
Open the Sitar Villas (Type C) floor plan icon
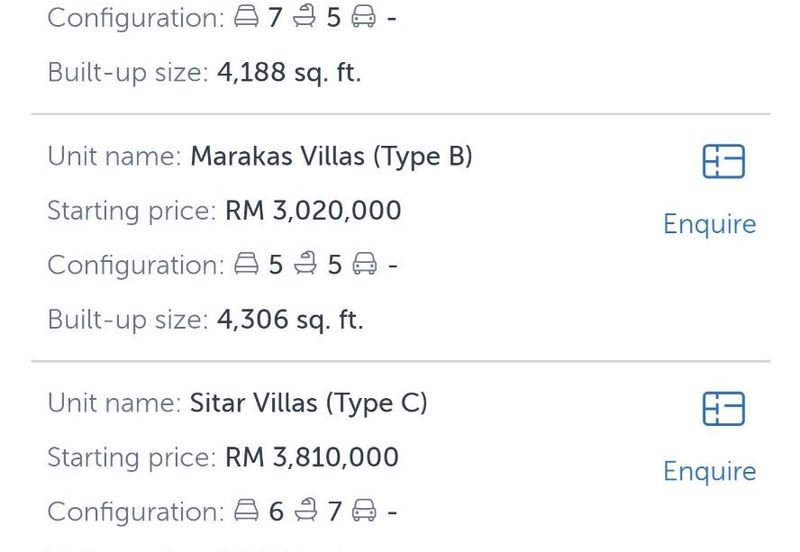[723, 408]
